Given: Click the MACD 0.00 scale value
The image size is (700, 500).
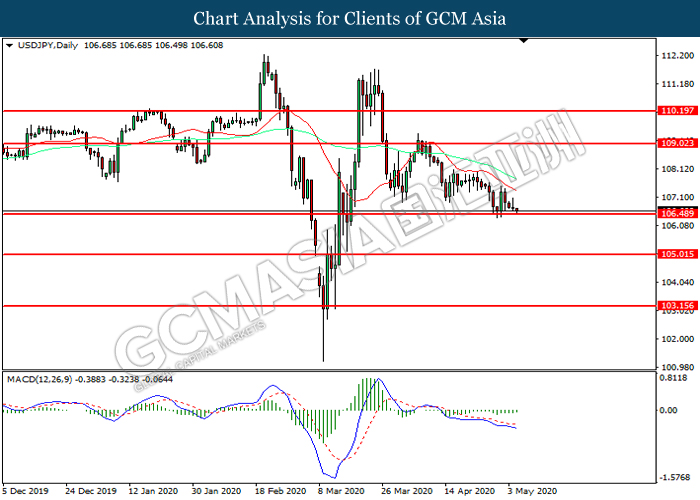Looking at the screenshot, I should click(x=668, y=410).
